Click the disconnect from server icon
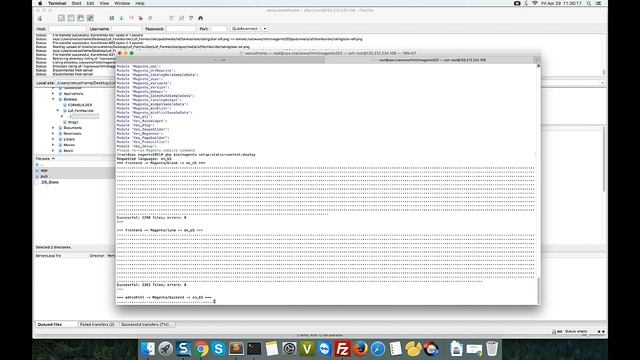This screenshot has height=360, width=640. 141,18
